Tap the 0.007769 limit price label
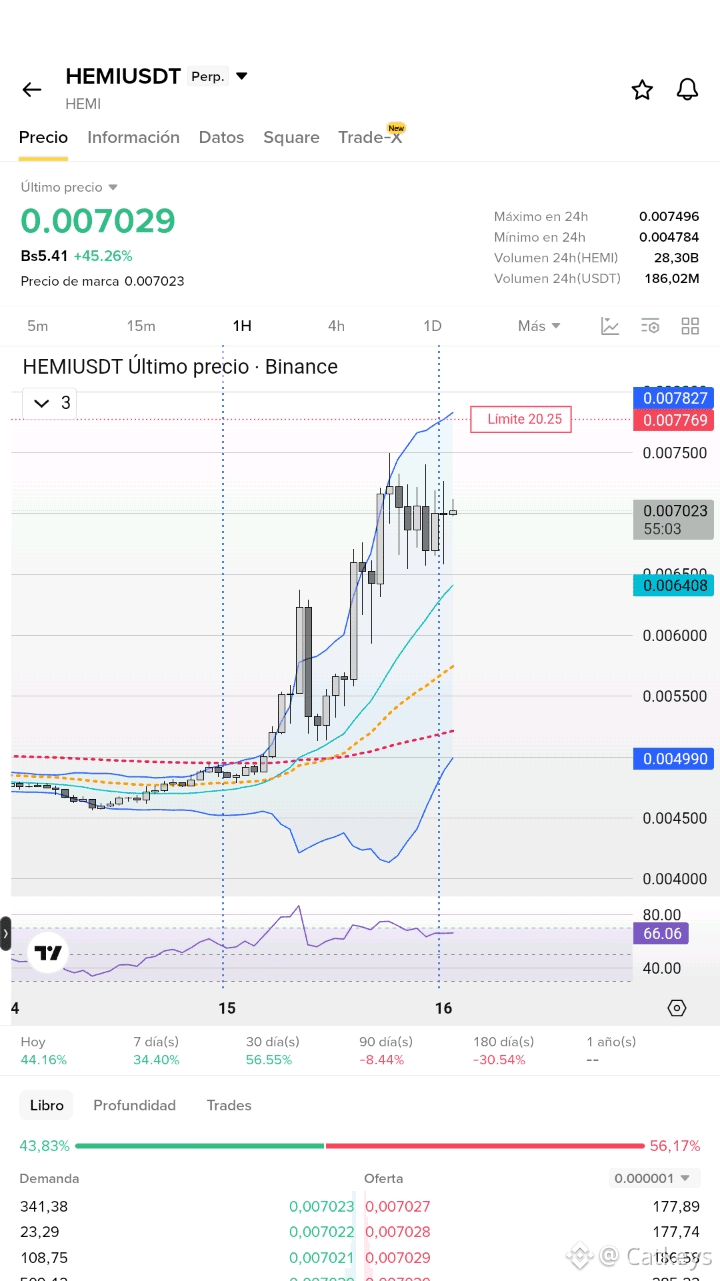The width and height of the screenshot is (720, 1281). pos(672,420)
